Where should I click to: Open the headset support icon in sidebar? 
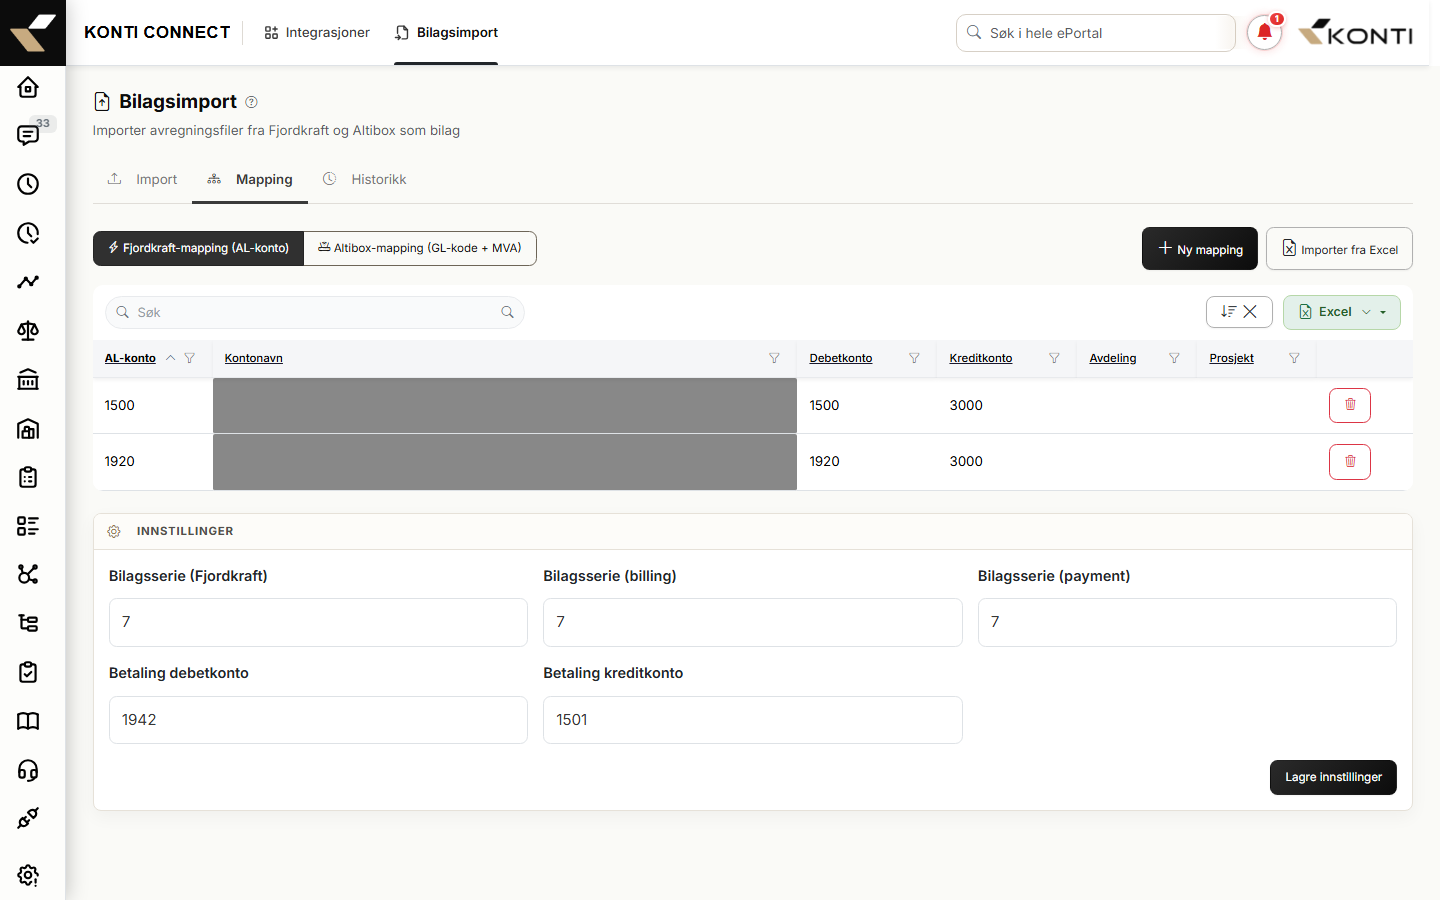tap(28, 770)
